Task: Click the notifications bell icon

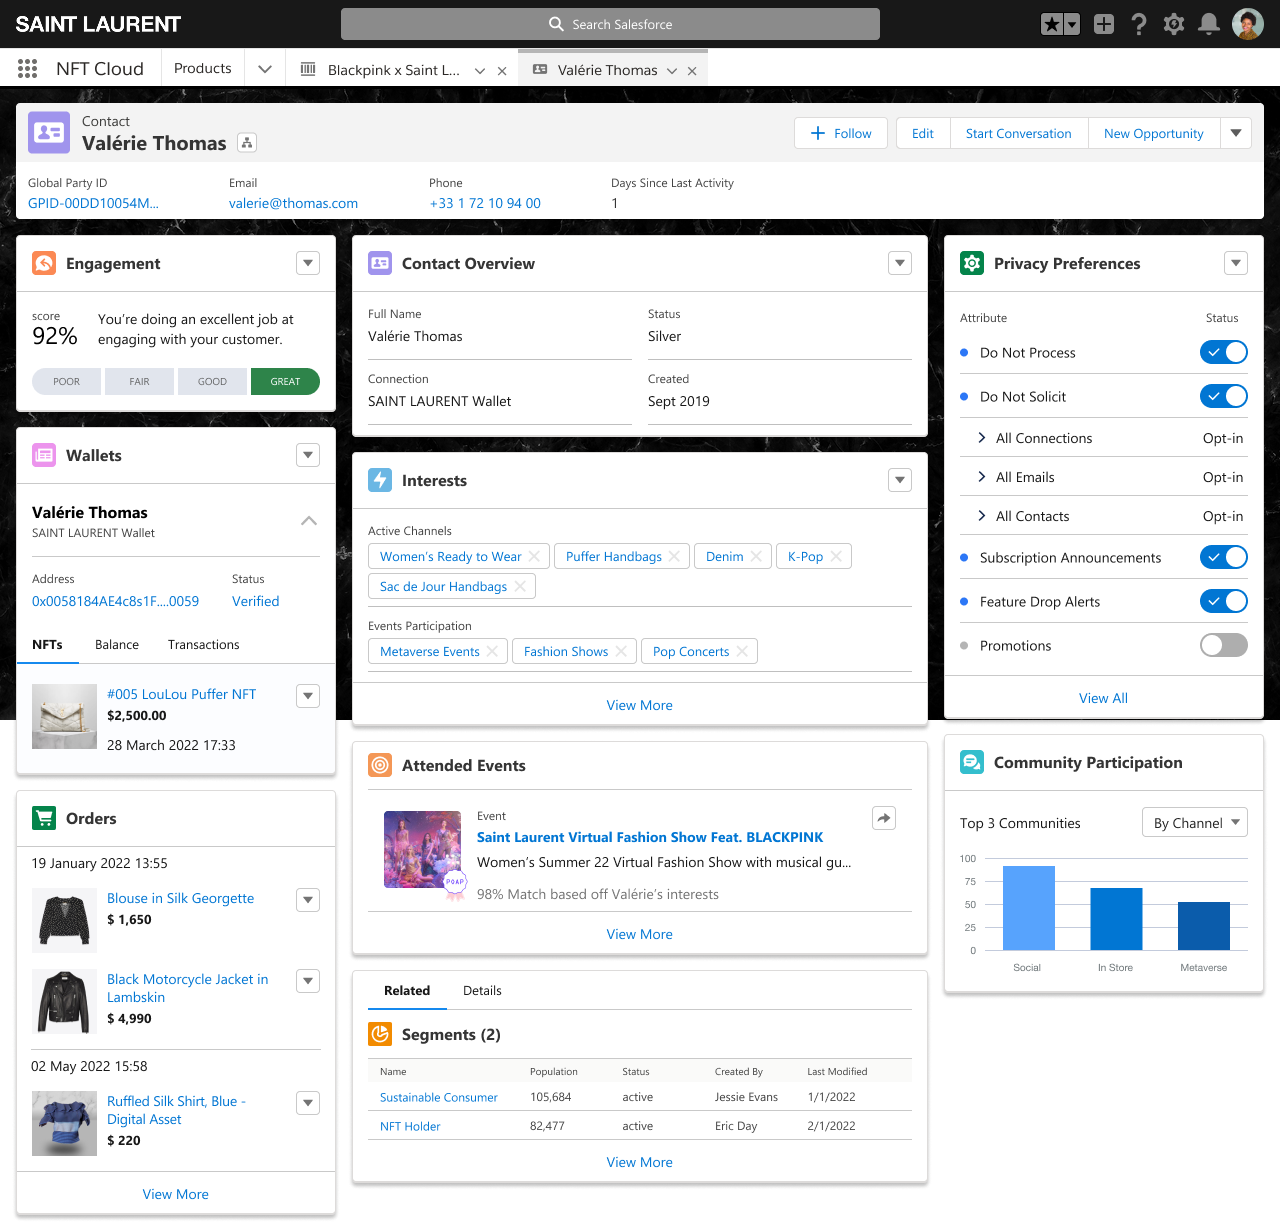Action: 1208,23
